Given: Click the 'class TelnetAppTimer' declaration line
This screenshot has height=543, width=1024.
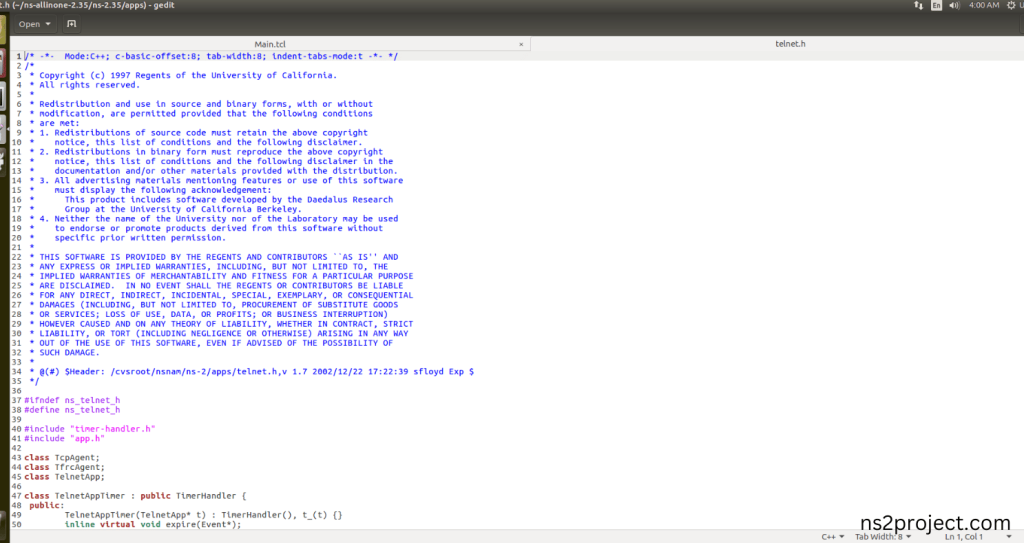Looking at the screenshot, I should pyautogui.click(x=135, y=496).
